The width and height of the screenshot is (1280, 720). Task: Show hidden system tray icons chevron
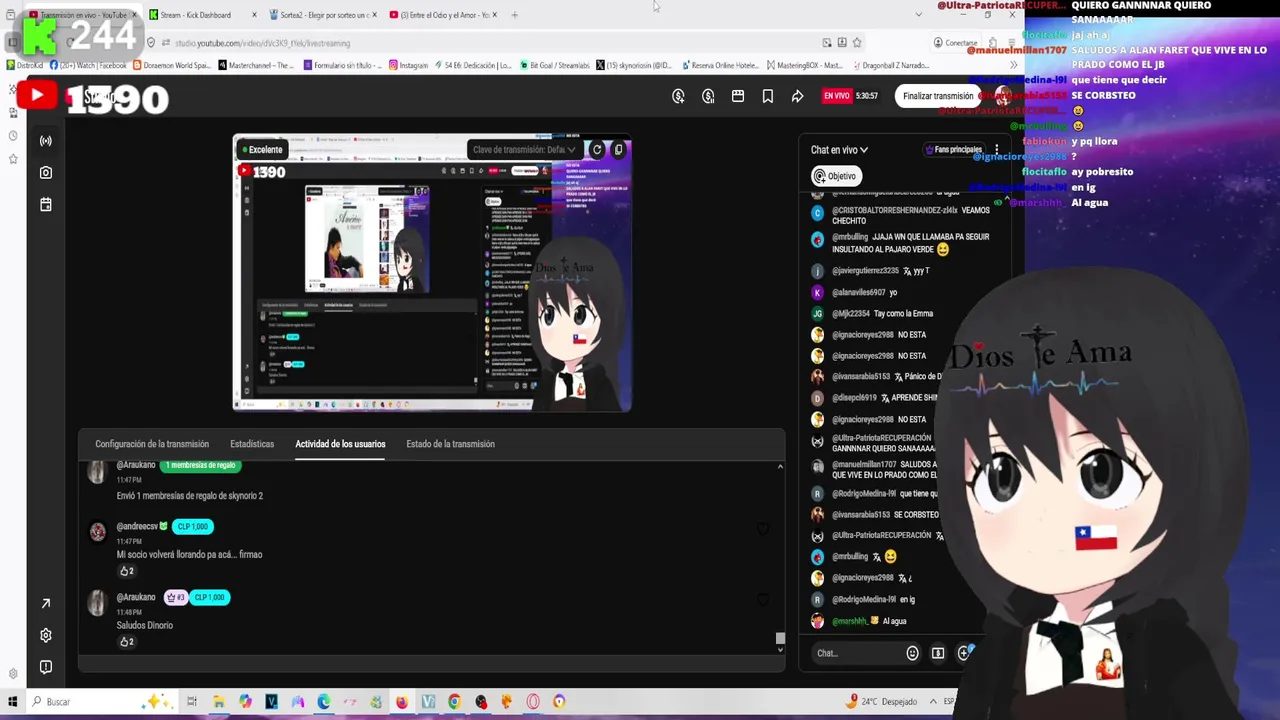[933, 701]
